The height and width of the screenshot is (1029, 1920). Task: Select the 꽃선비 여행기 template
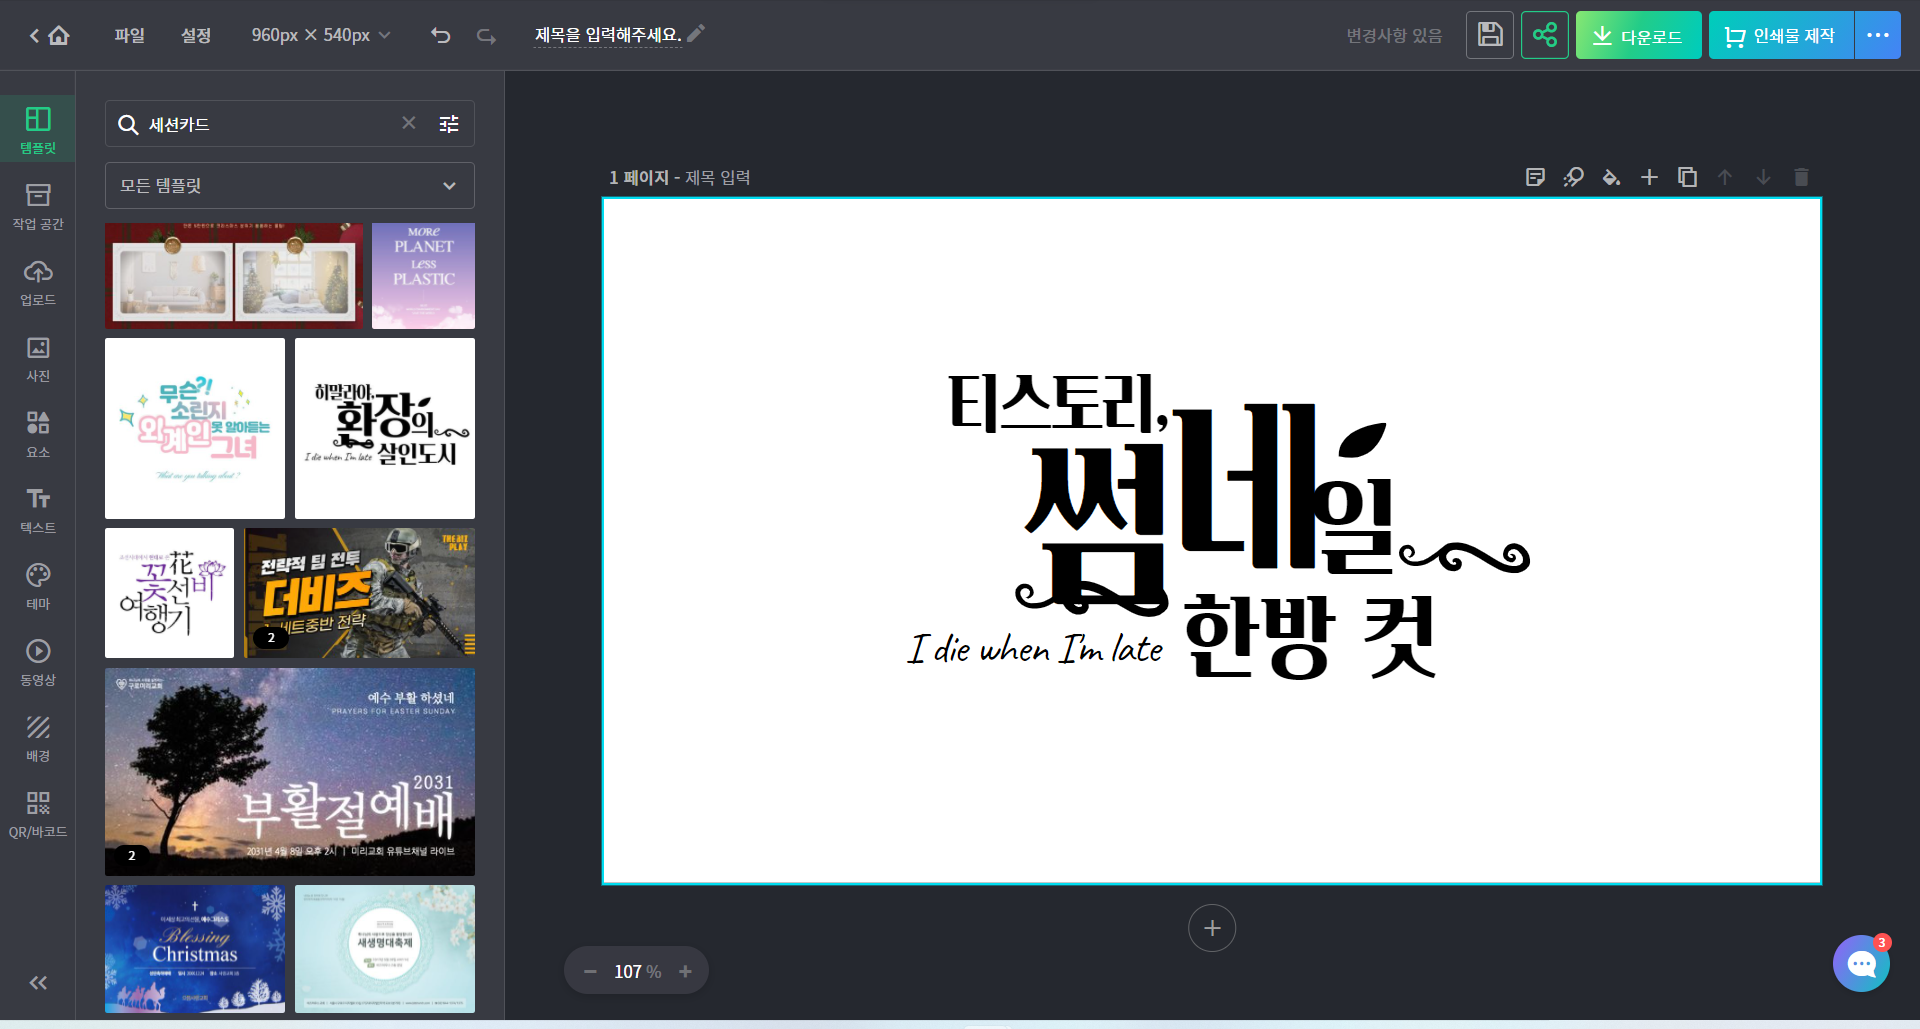pos(170,593)
